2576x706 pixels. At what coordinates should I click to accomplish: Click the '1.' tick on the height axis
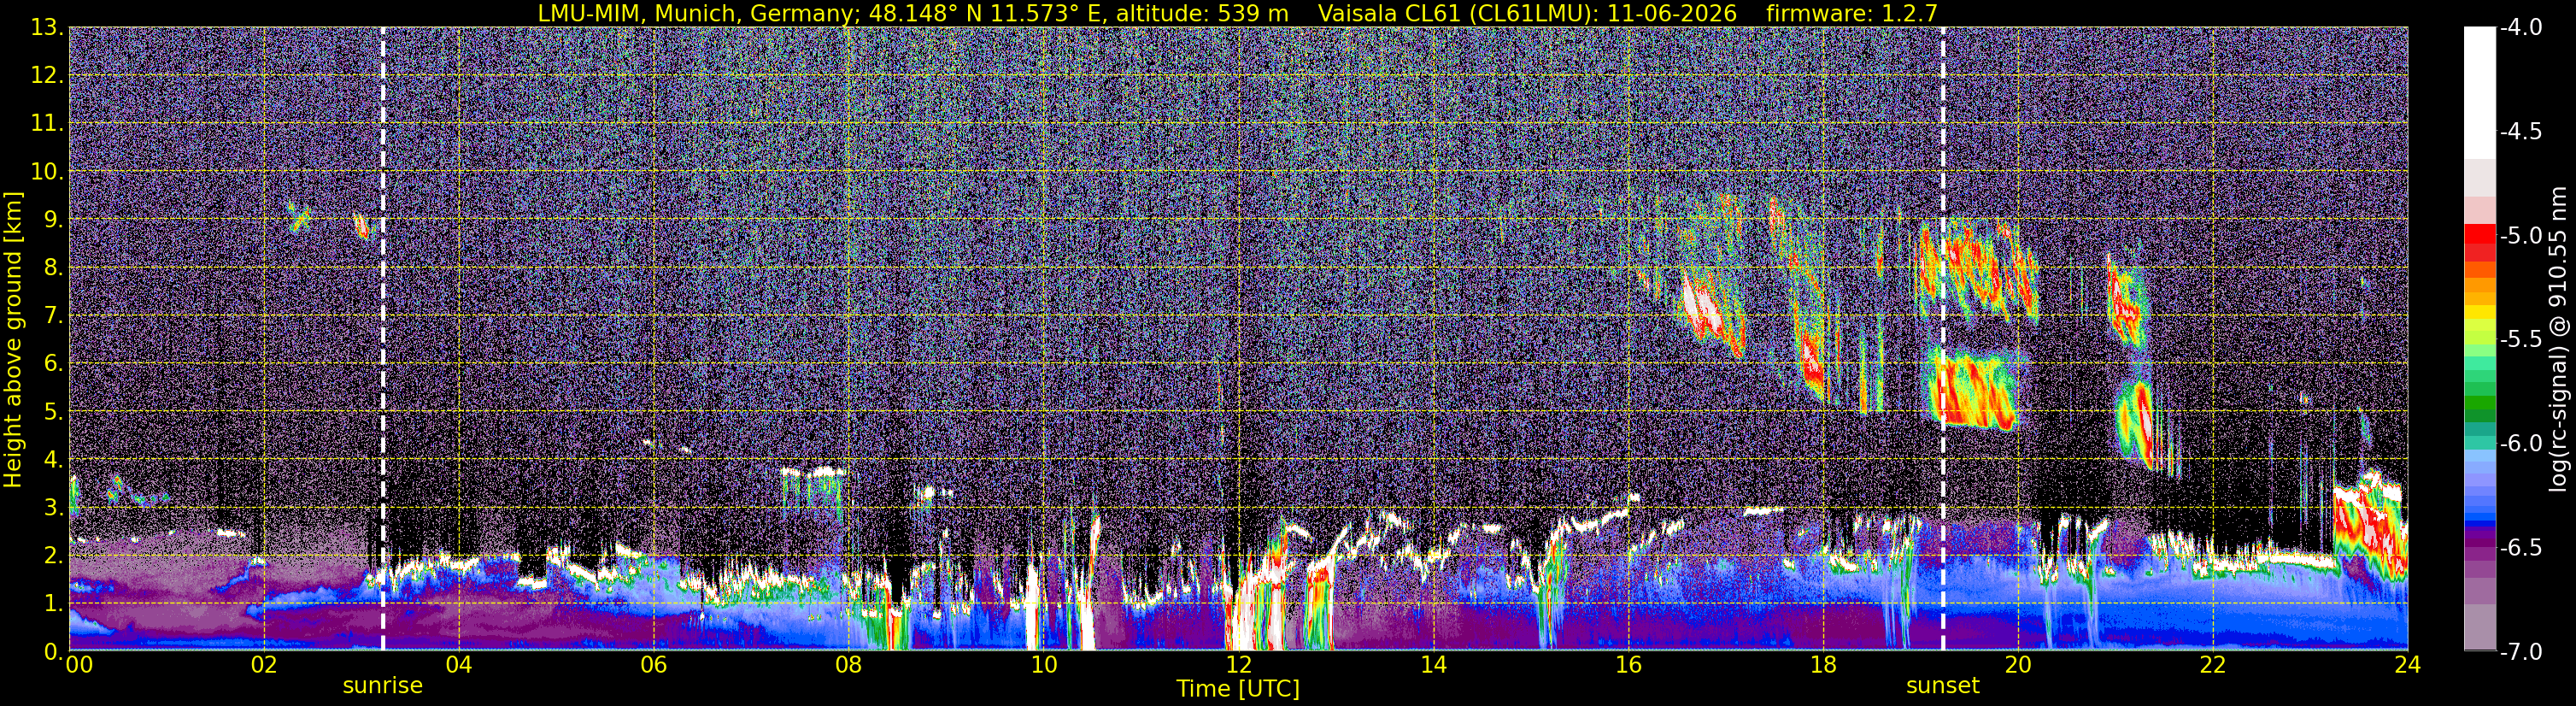pos(53,604)
